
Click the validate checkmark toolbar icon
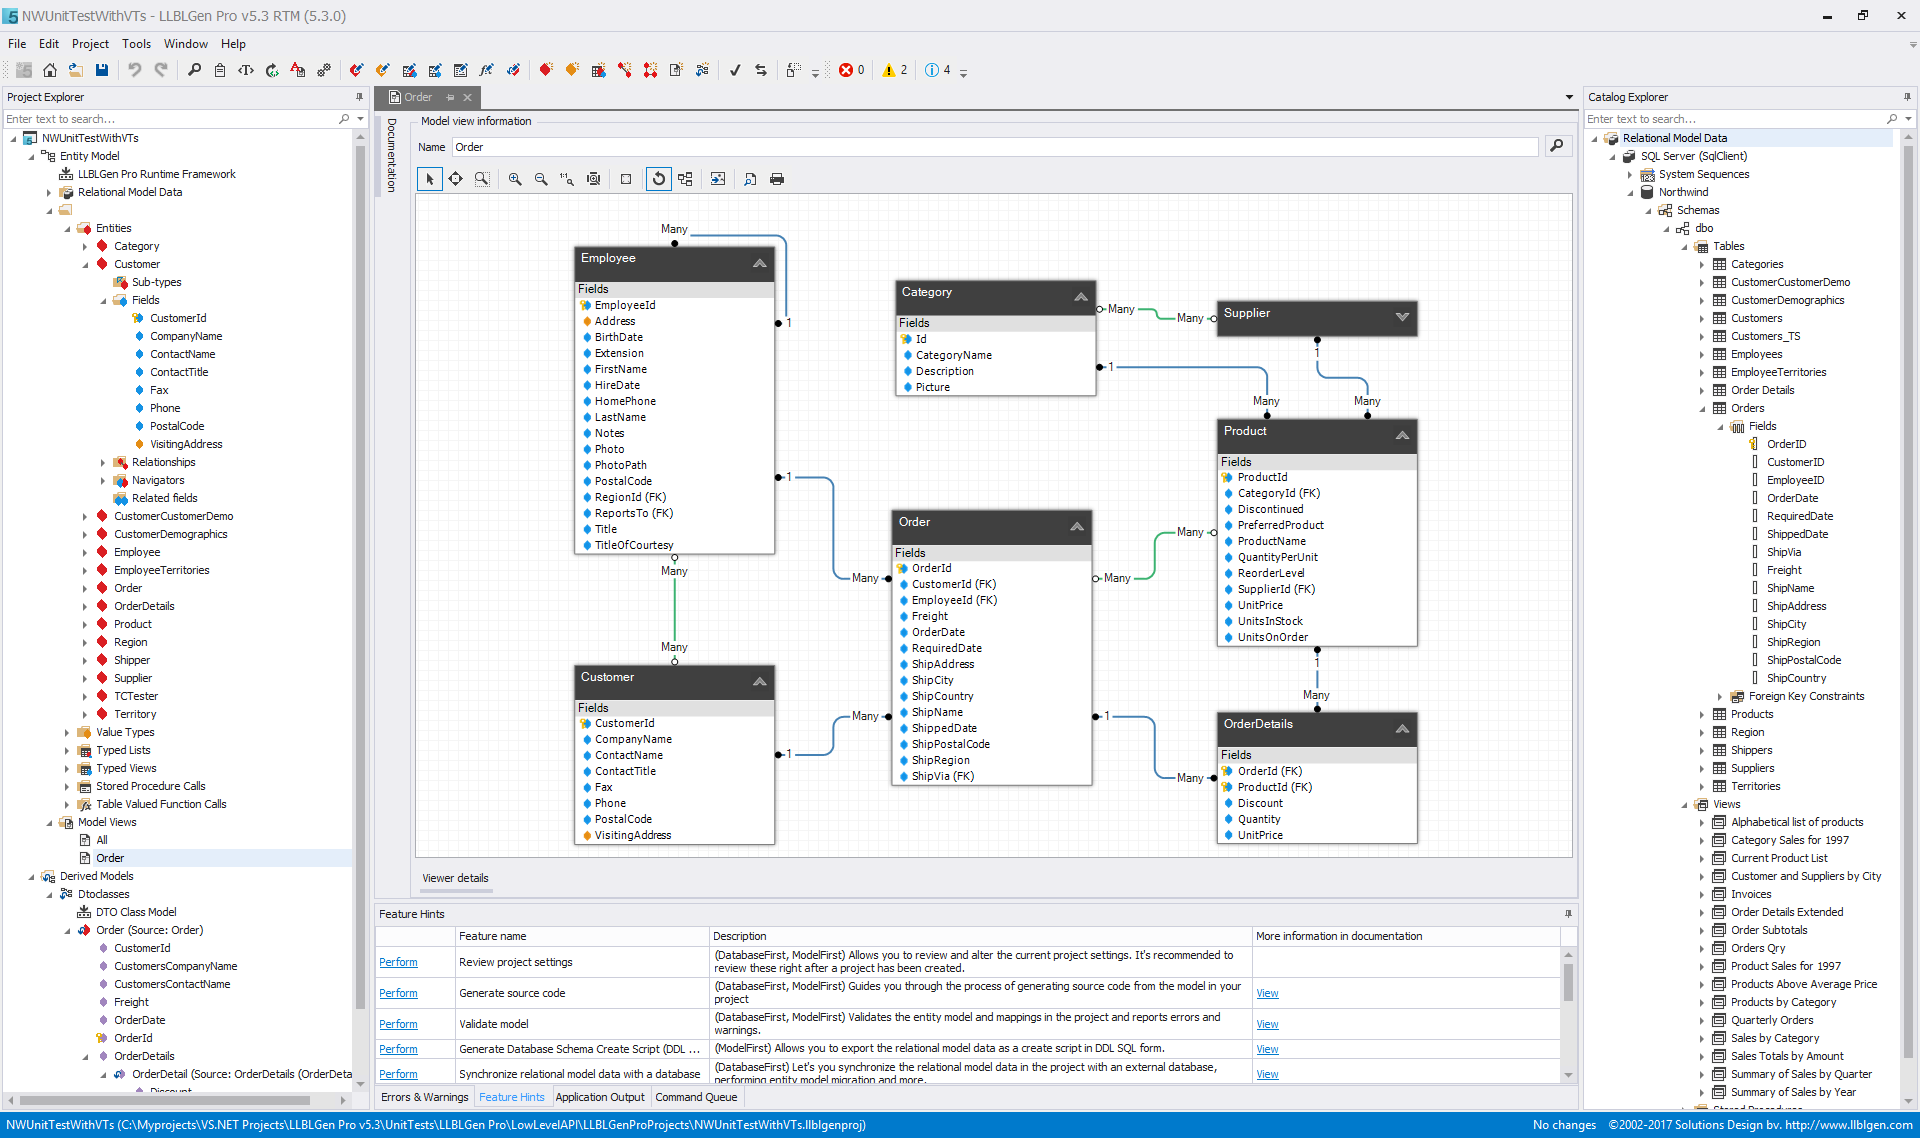pyautogui.click(x=735, y=70)
